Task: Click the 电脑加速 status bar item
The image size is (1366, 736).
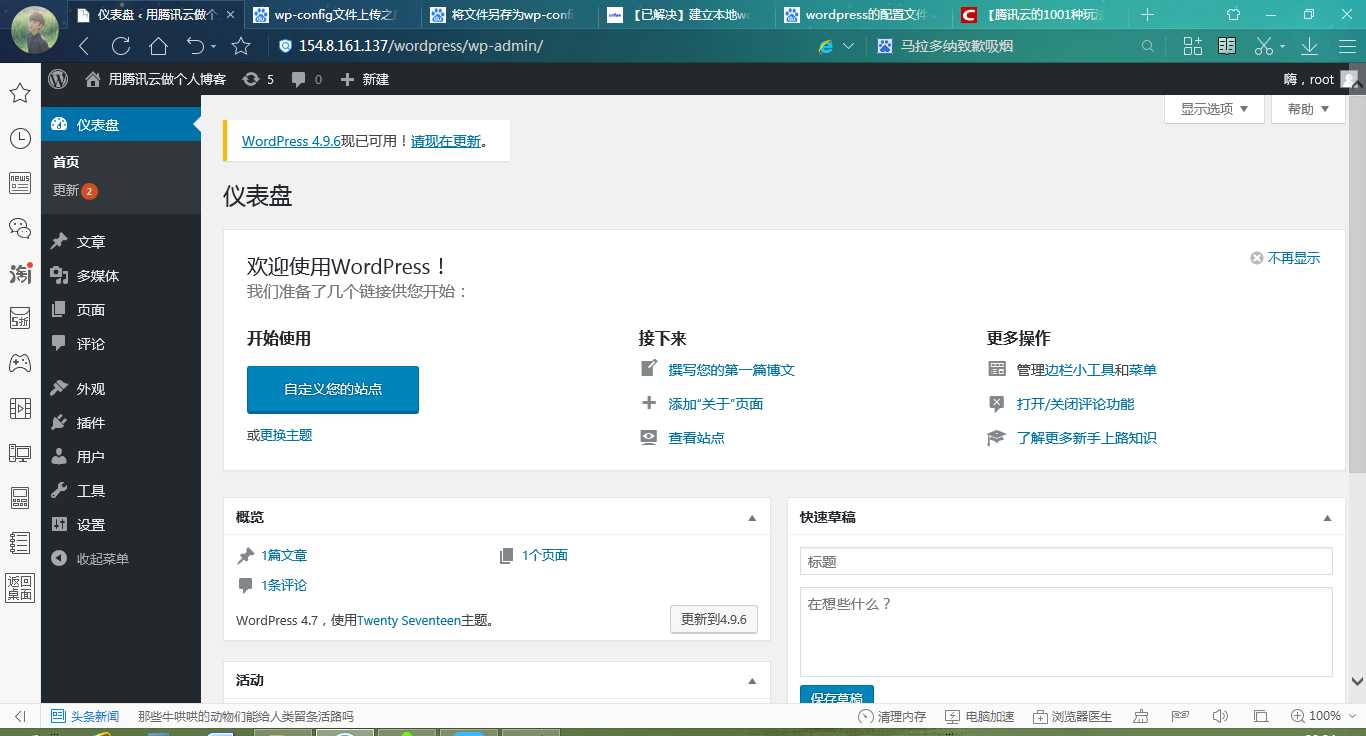Action: point(979,716)
